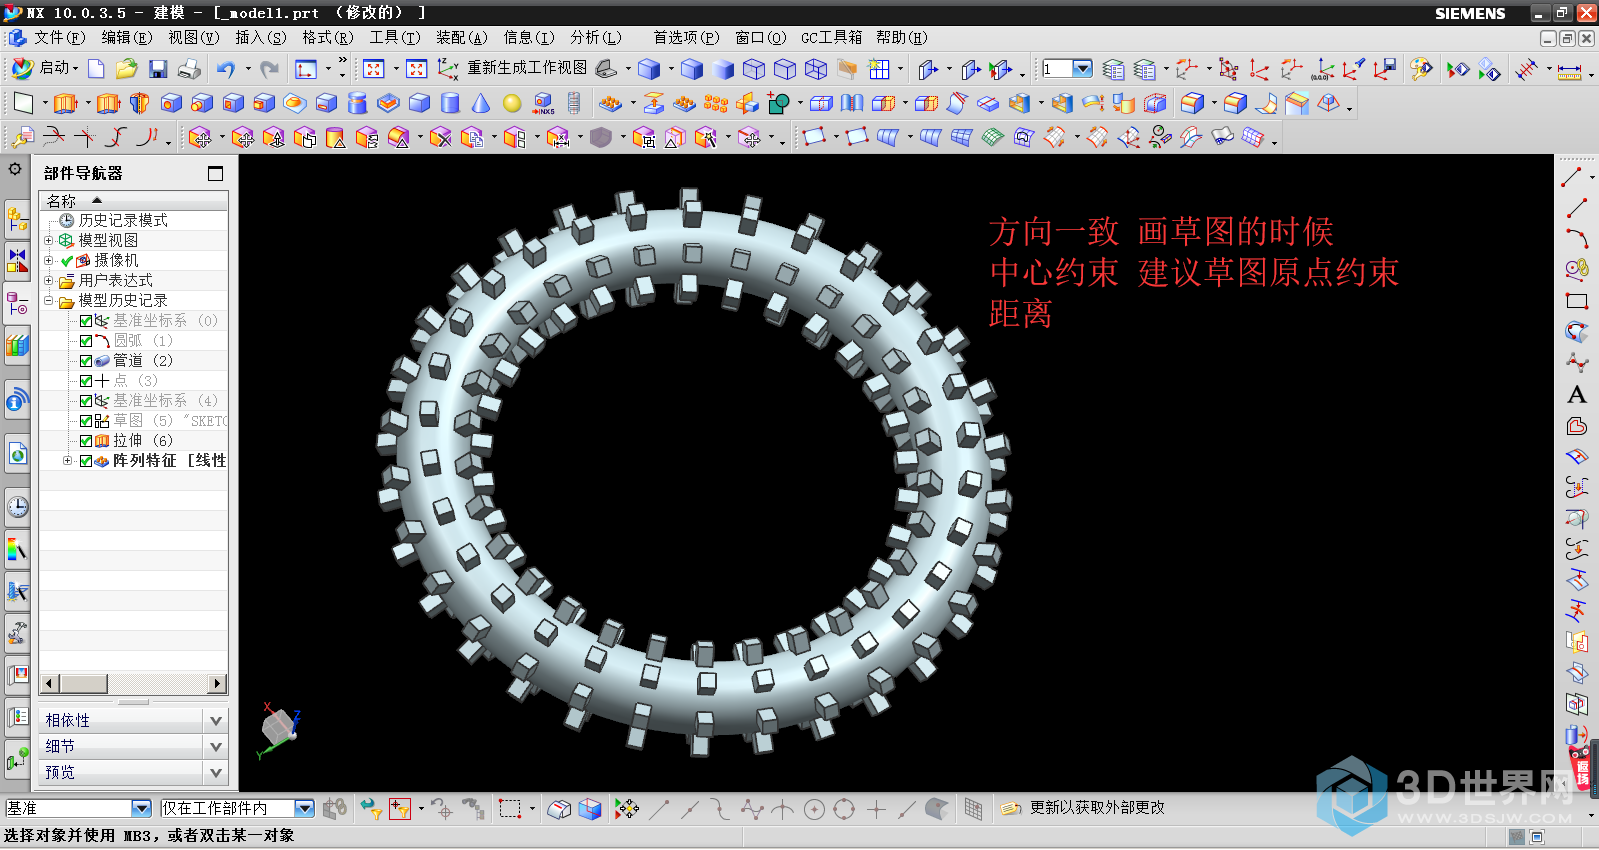Select the Block primitive tool
The image size is (1599, 850).
point(419,103)
